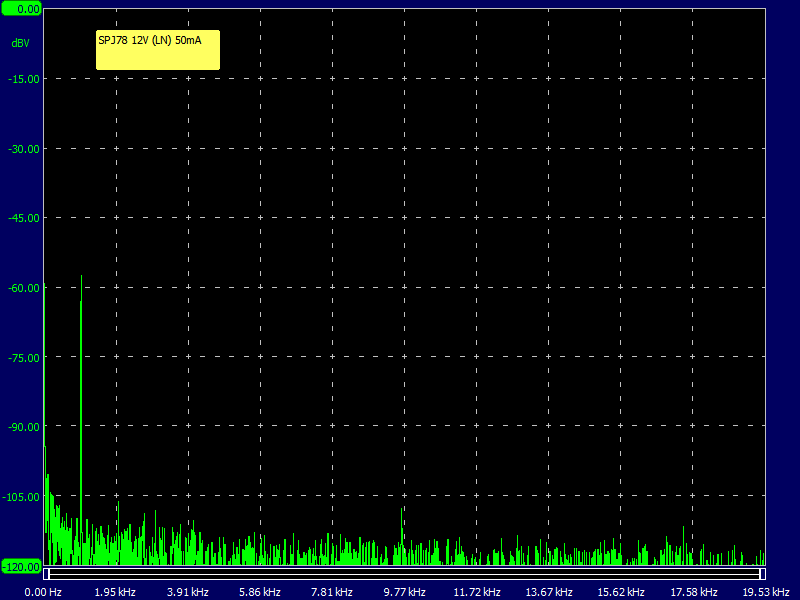Click the 7.81 kHz frequency label
This screenshot has width=800, height=600.
332,592
